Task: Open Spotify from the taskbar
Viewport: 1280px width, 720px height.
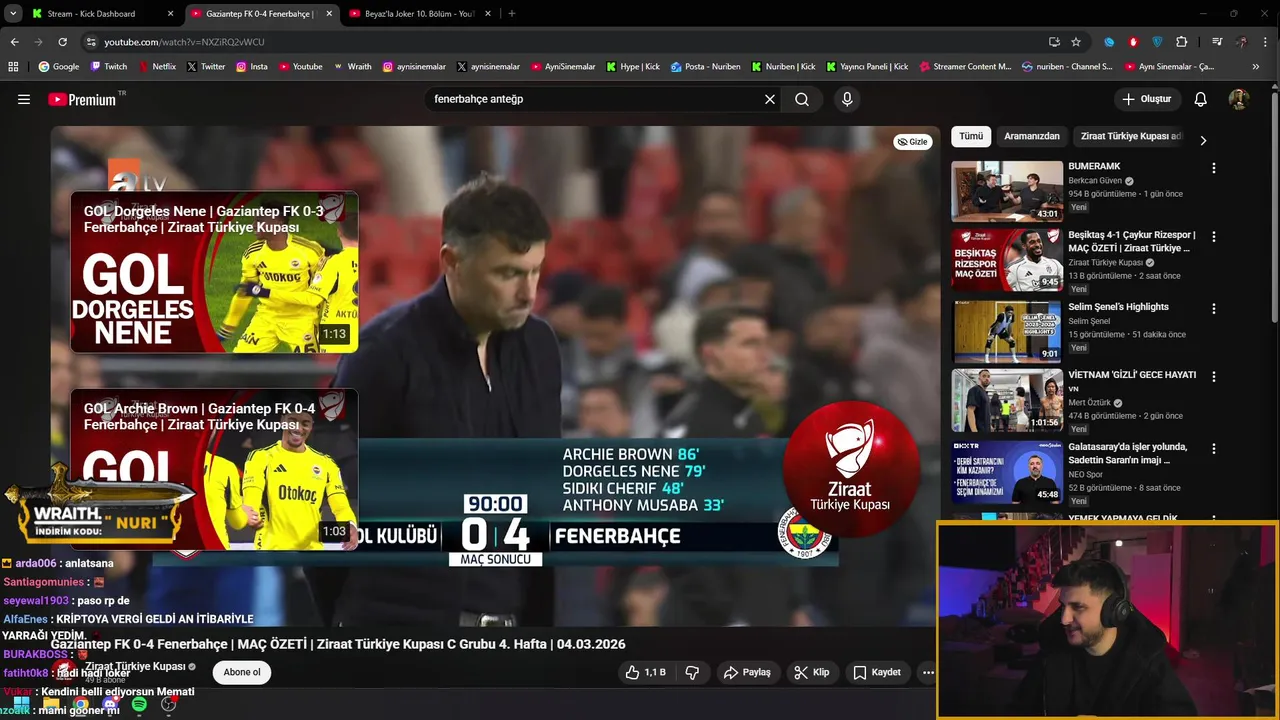Action: pos(139,705)
